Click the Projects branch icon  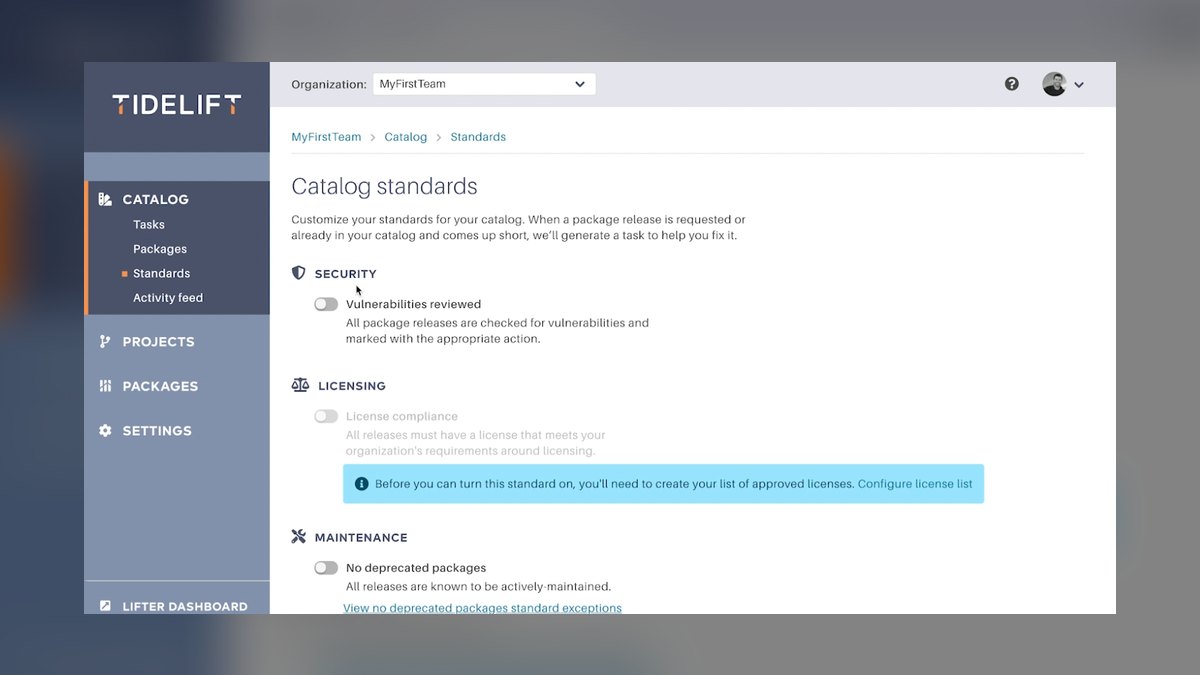105,341
